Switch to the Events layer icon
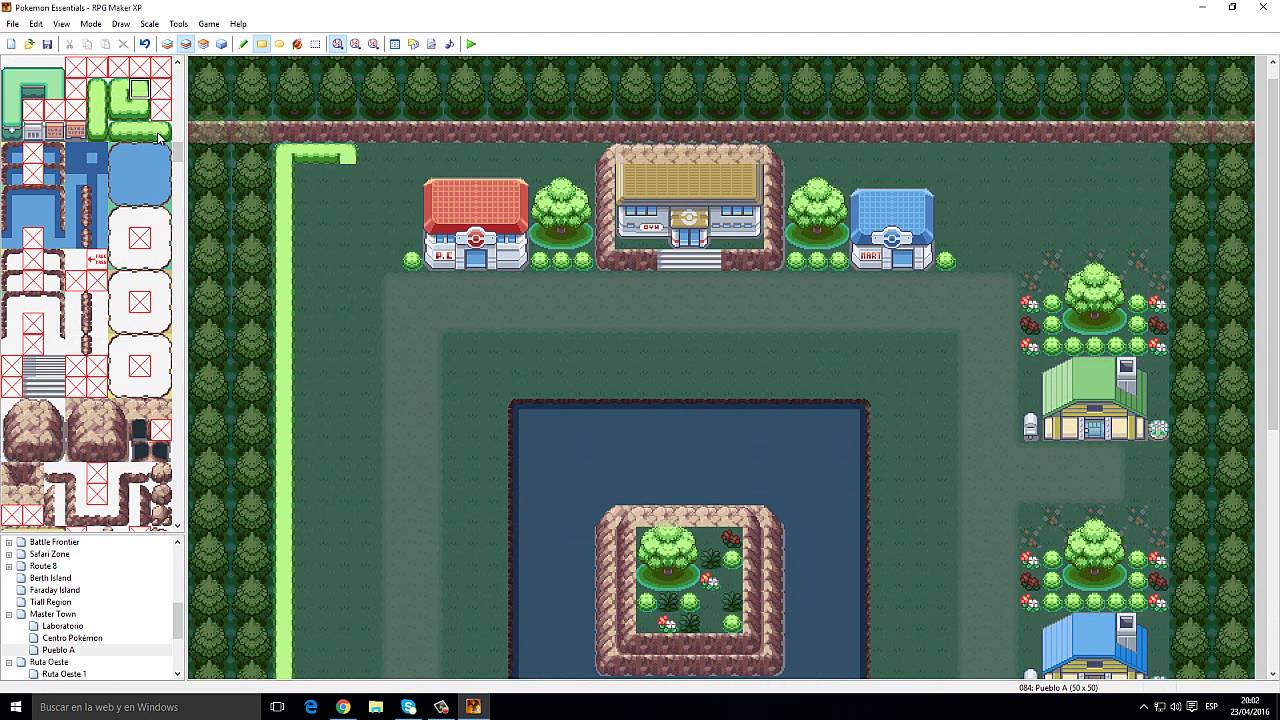The width and height of the screenshot is (1280, 720). pyautogui.click(x=221, y=44)
